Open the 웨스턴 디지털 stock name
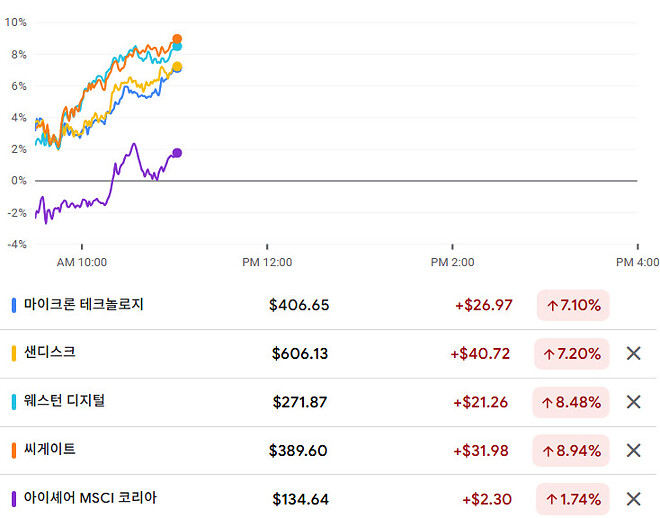Viewport: 660px width, 518px height. coord(64,401)
